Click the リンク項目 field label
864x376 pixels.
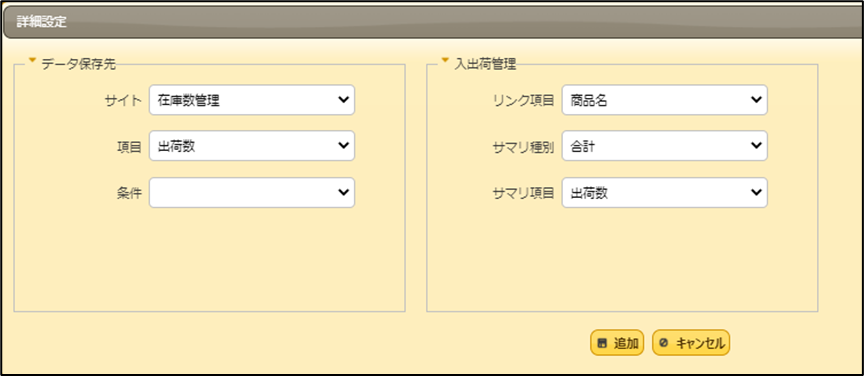pyautogui.click(x=523, y=101)
